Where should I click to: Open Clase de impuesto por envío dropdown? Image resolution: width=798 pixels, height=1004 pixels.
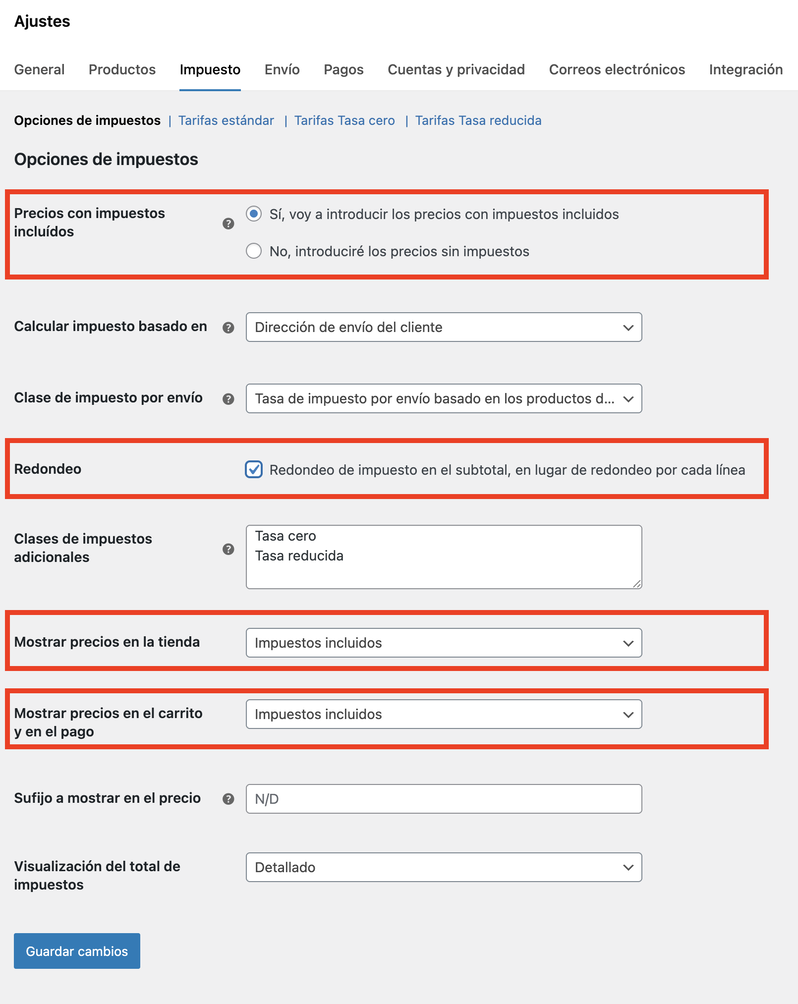pyautogui.click(x=443, y=398)
